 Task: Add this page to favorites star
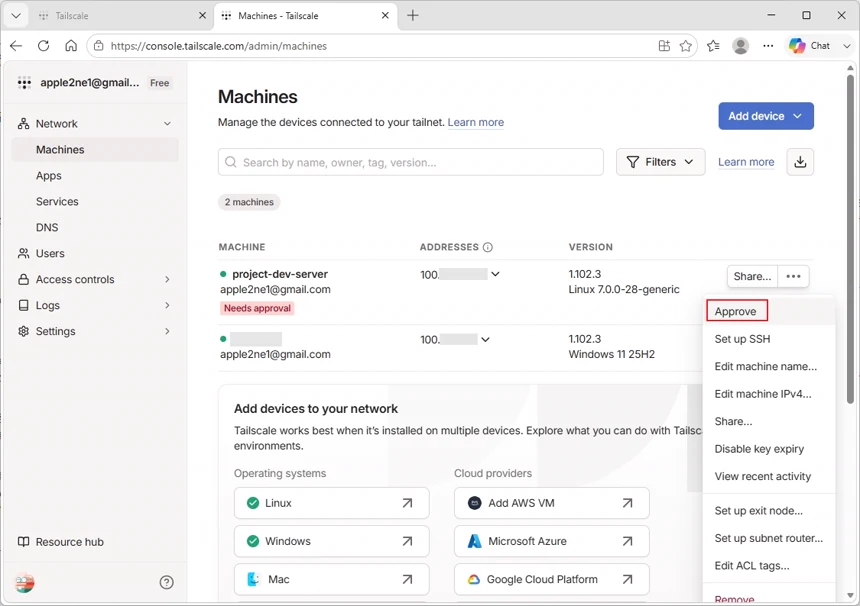point(686,46)
